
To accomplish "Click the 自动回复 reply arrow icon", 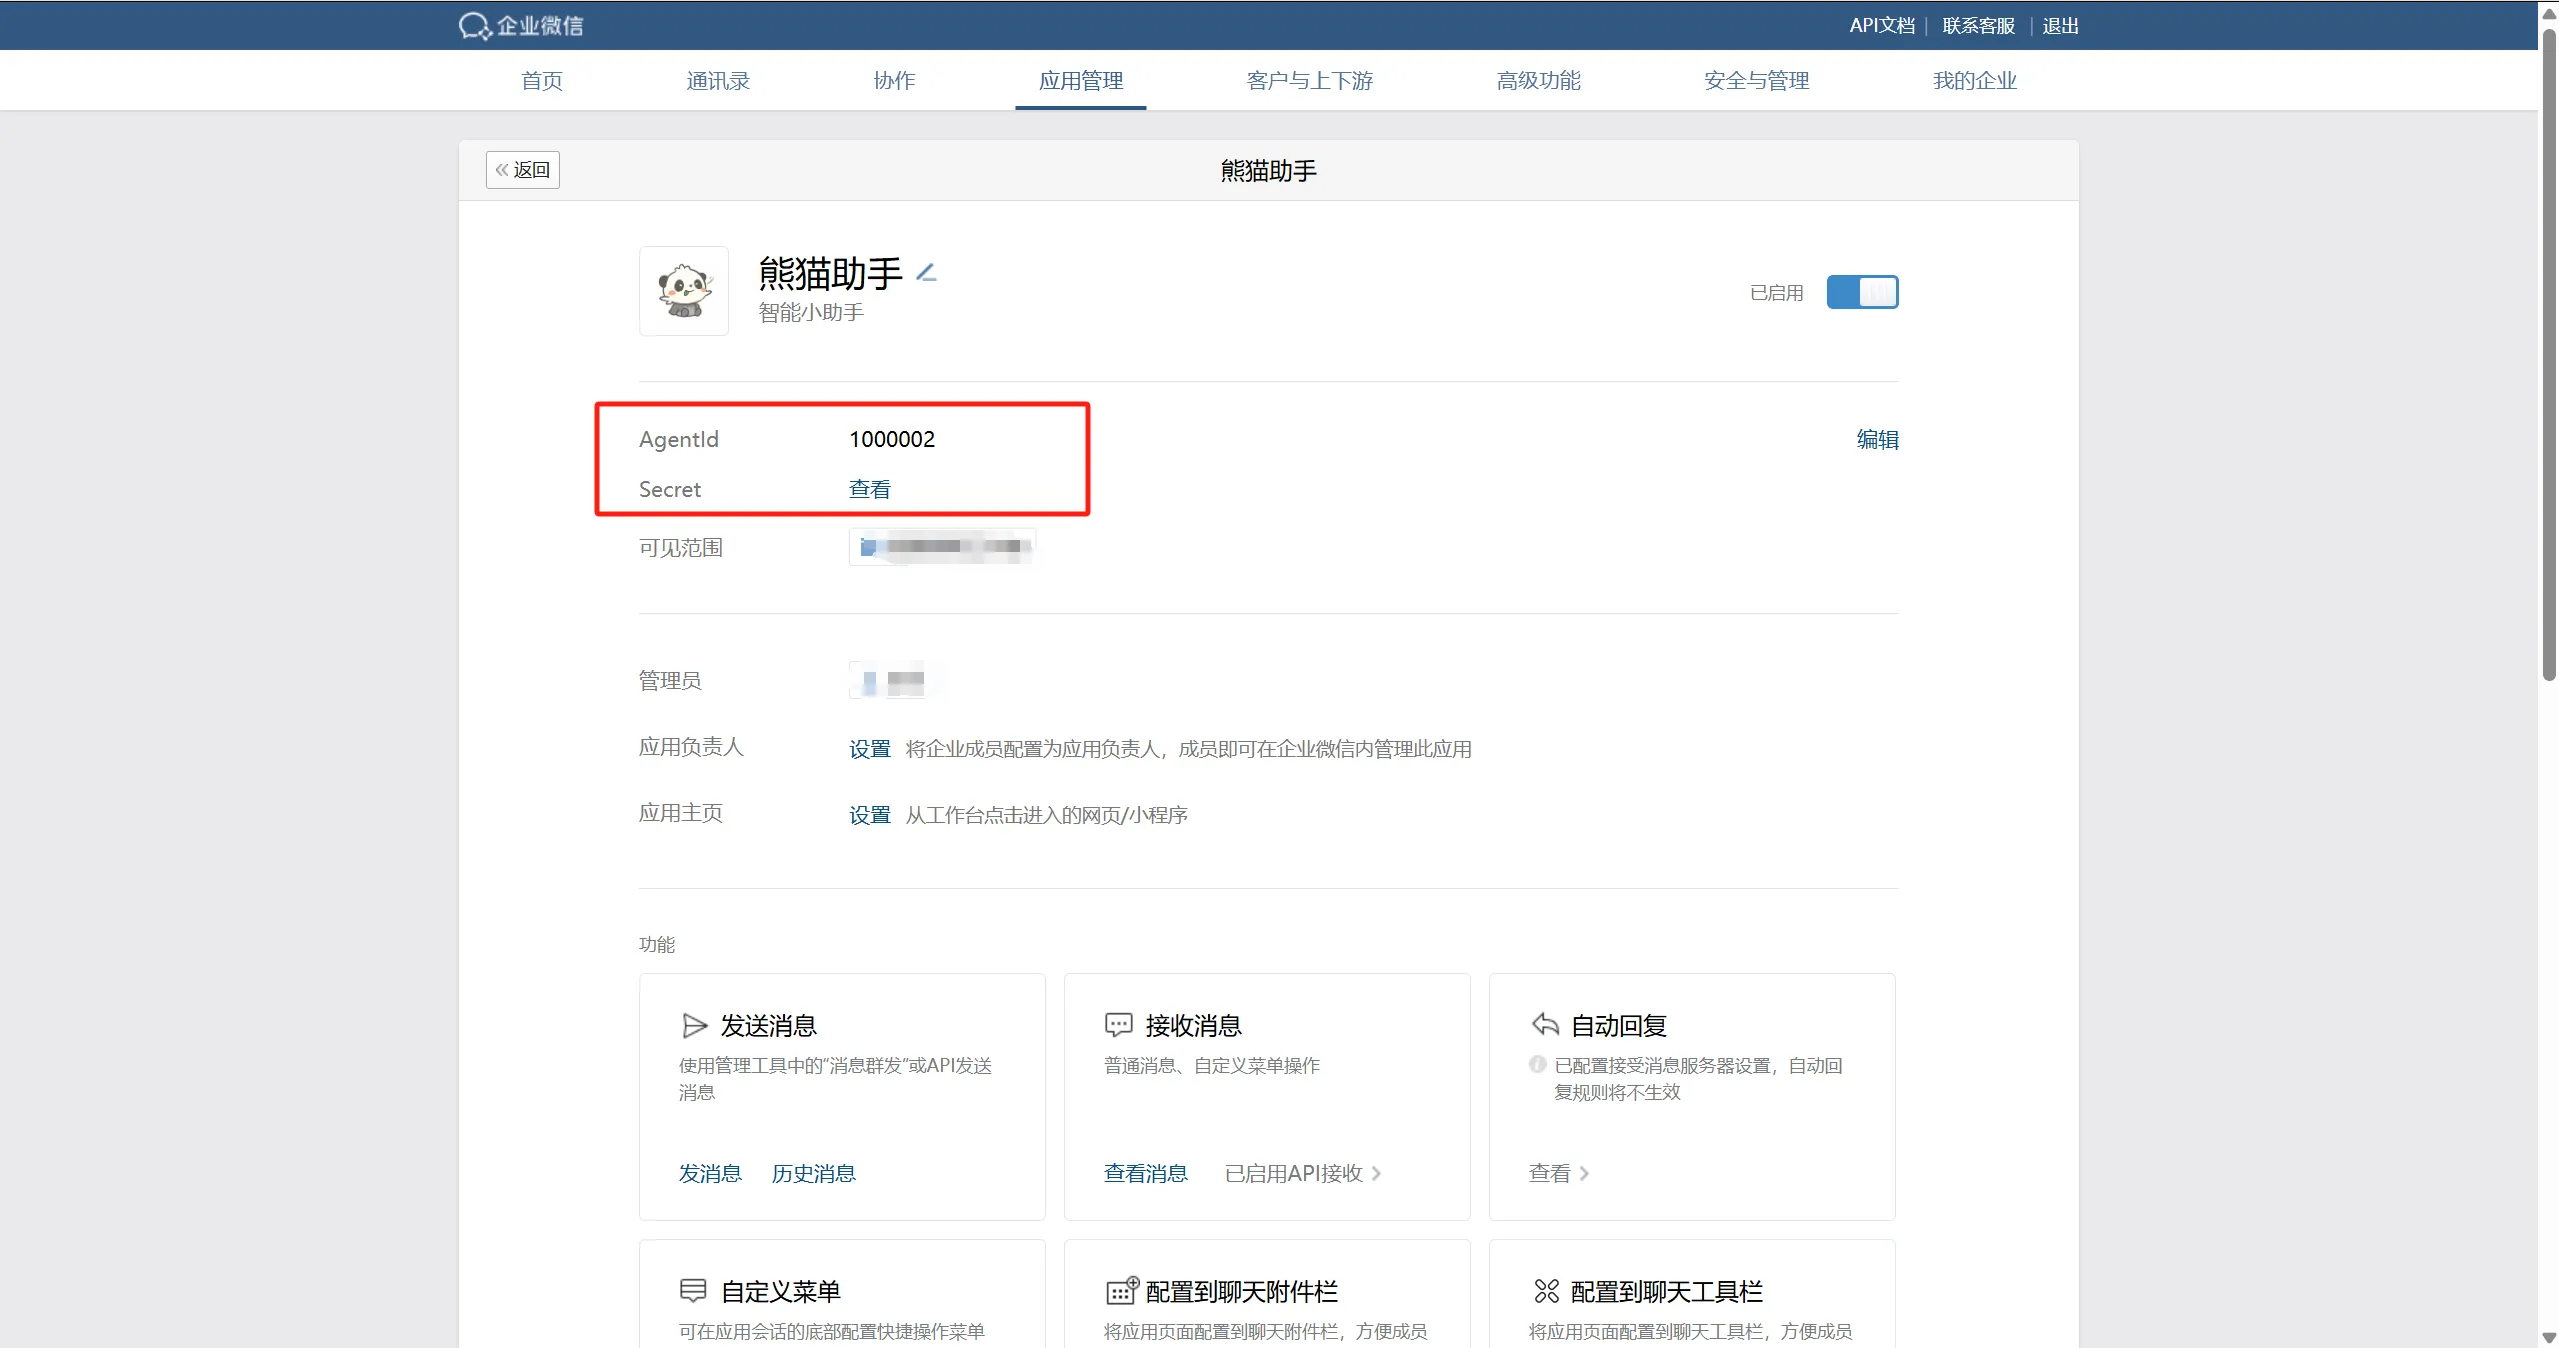I will click(1544, 1024).
